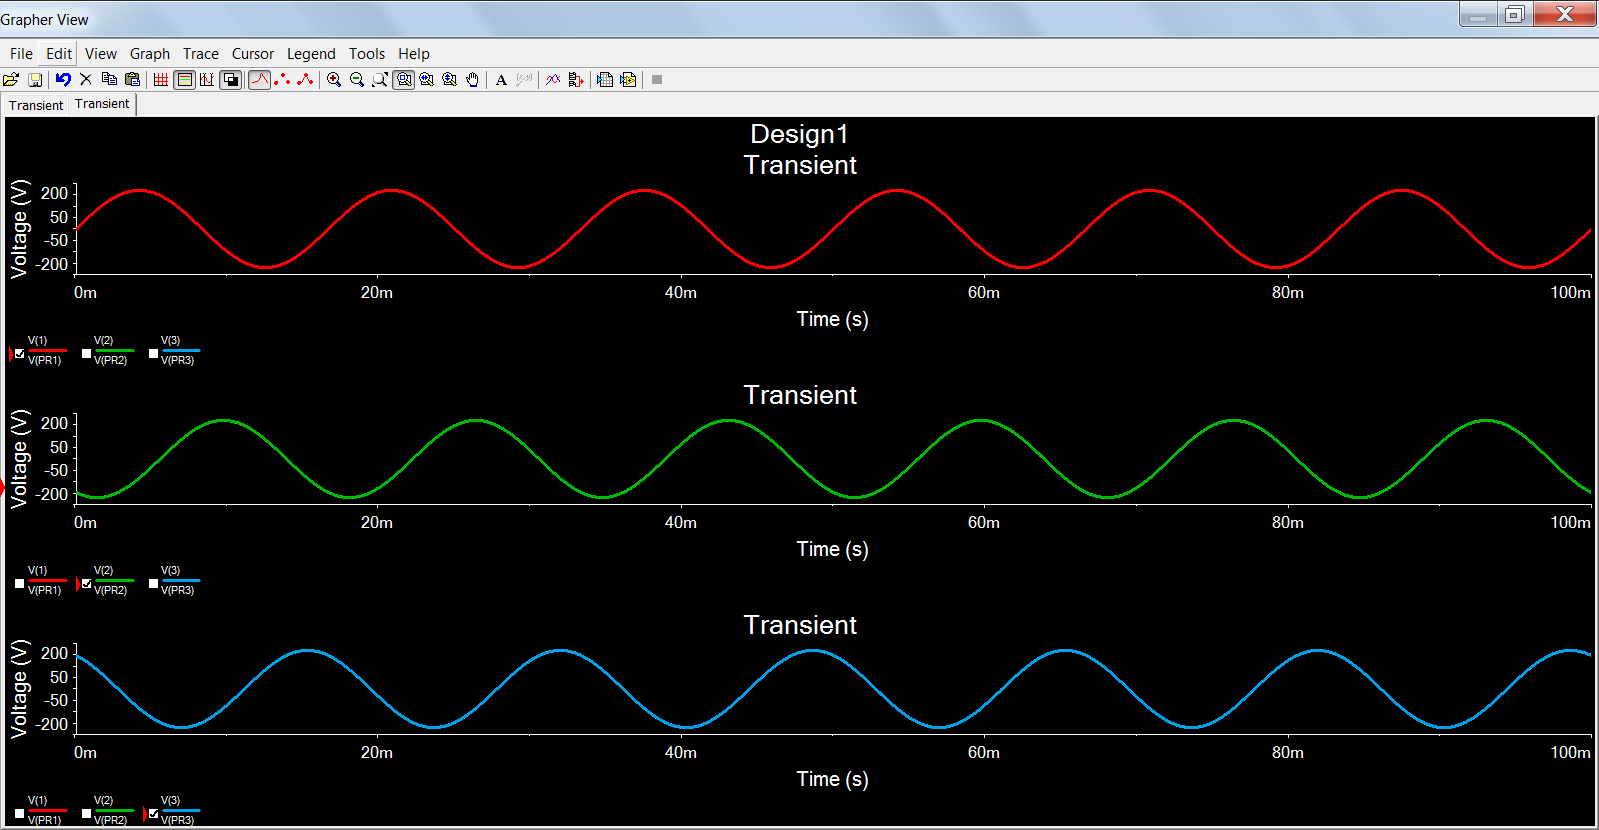Check V(3) checkbox in middle graph legend
The image size is (1599, 830).
pyautogui.click(x=153, y=583)
